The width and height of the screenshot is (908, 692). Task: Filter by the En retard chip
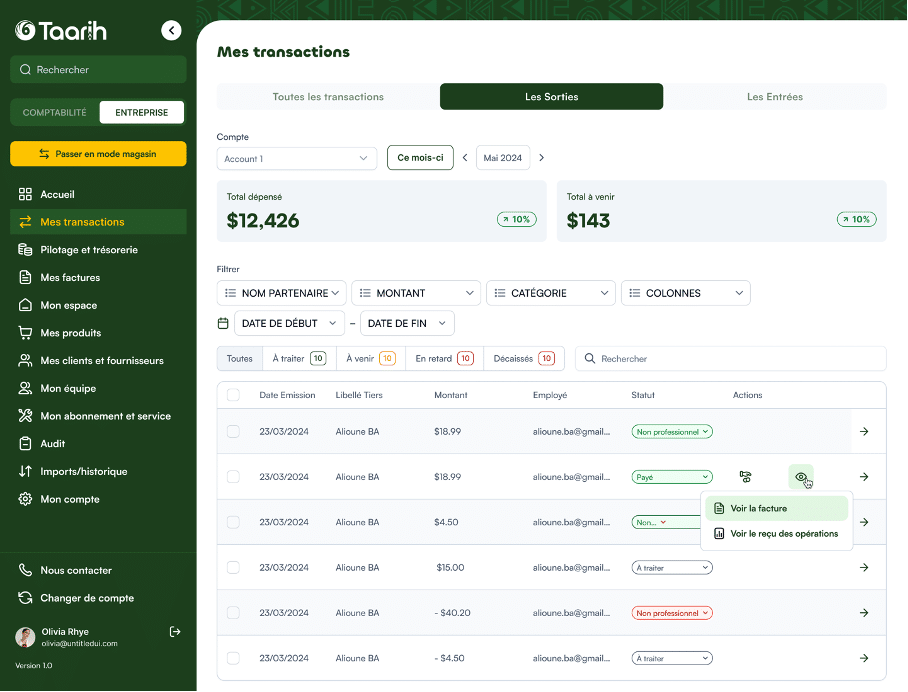point(444,358)
